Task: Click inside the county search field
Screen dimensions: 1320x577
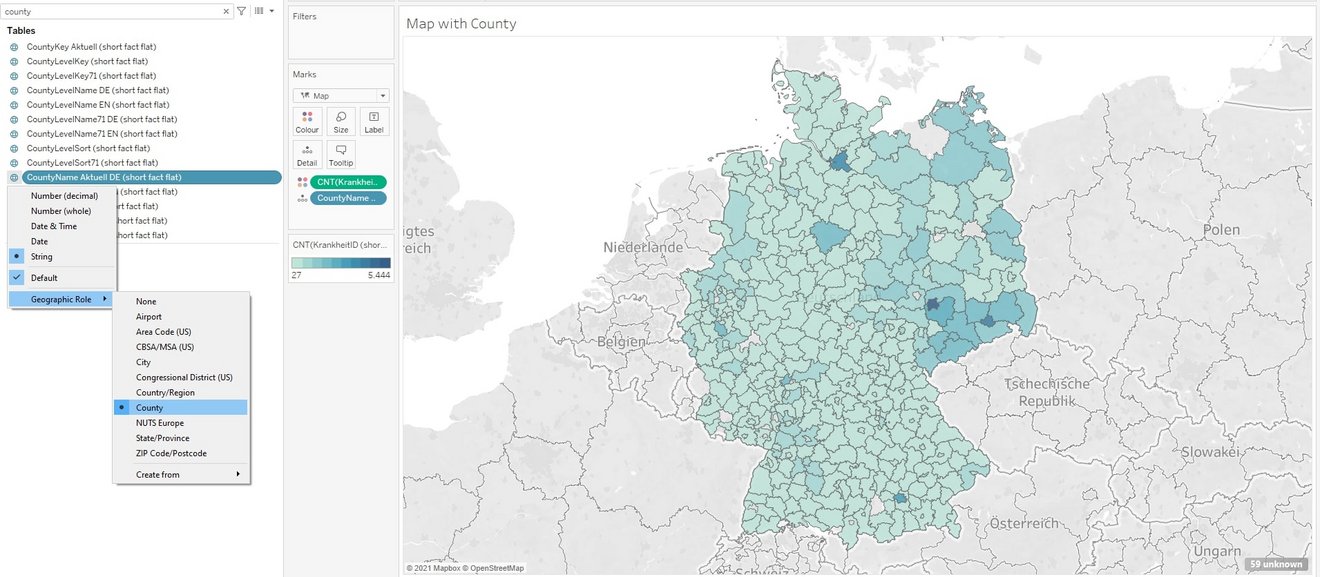Action: pyautogui.click(x=110, y=11)
